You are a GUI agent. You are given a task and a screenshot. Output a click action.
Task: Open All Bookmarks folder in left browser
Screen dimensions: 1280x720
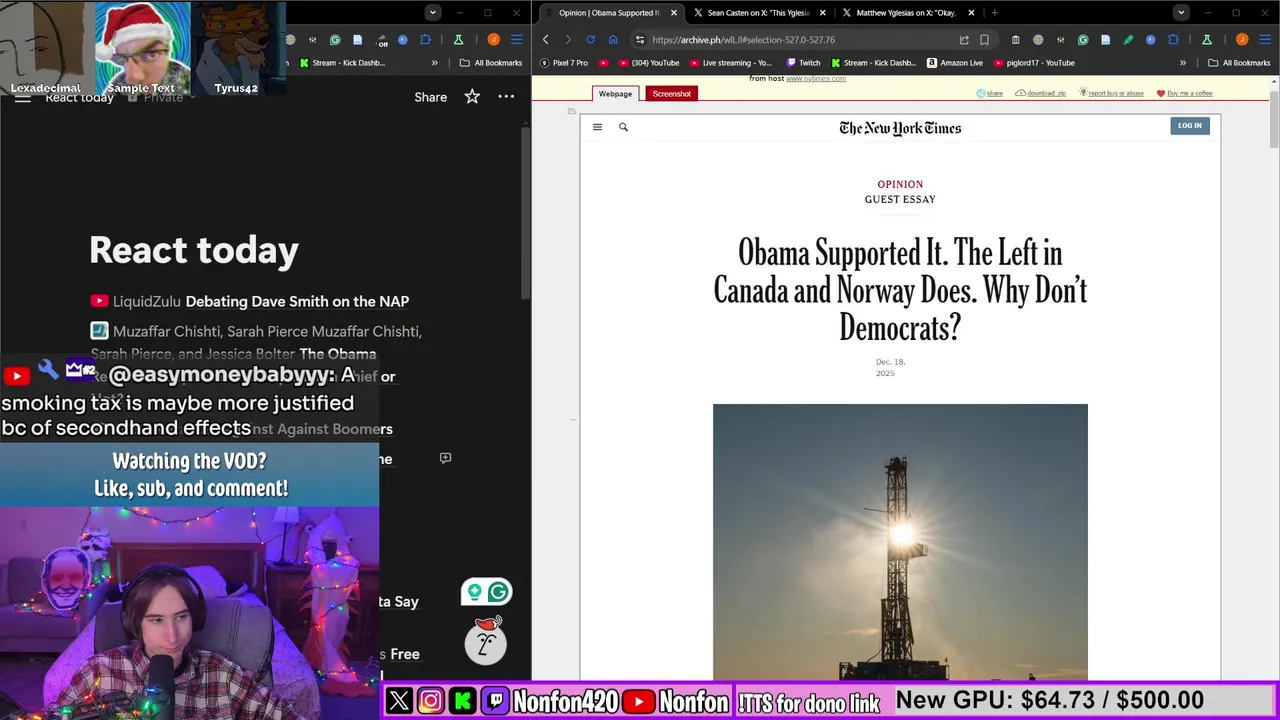(491, 63)
